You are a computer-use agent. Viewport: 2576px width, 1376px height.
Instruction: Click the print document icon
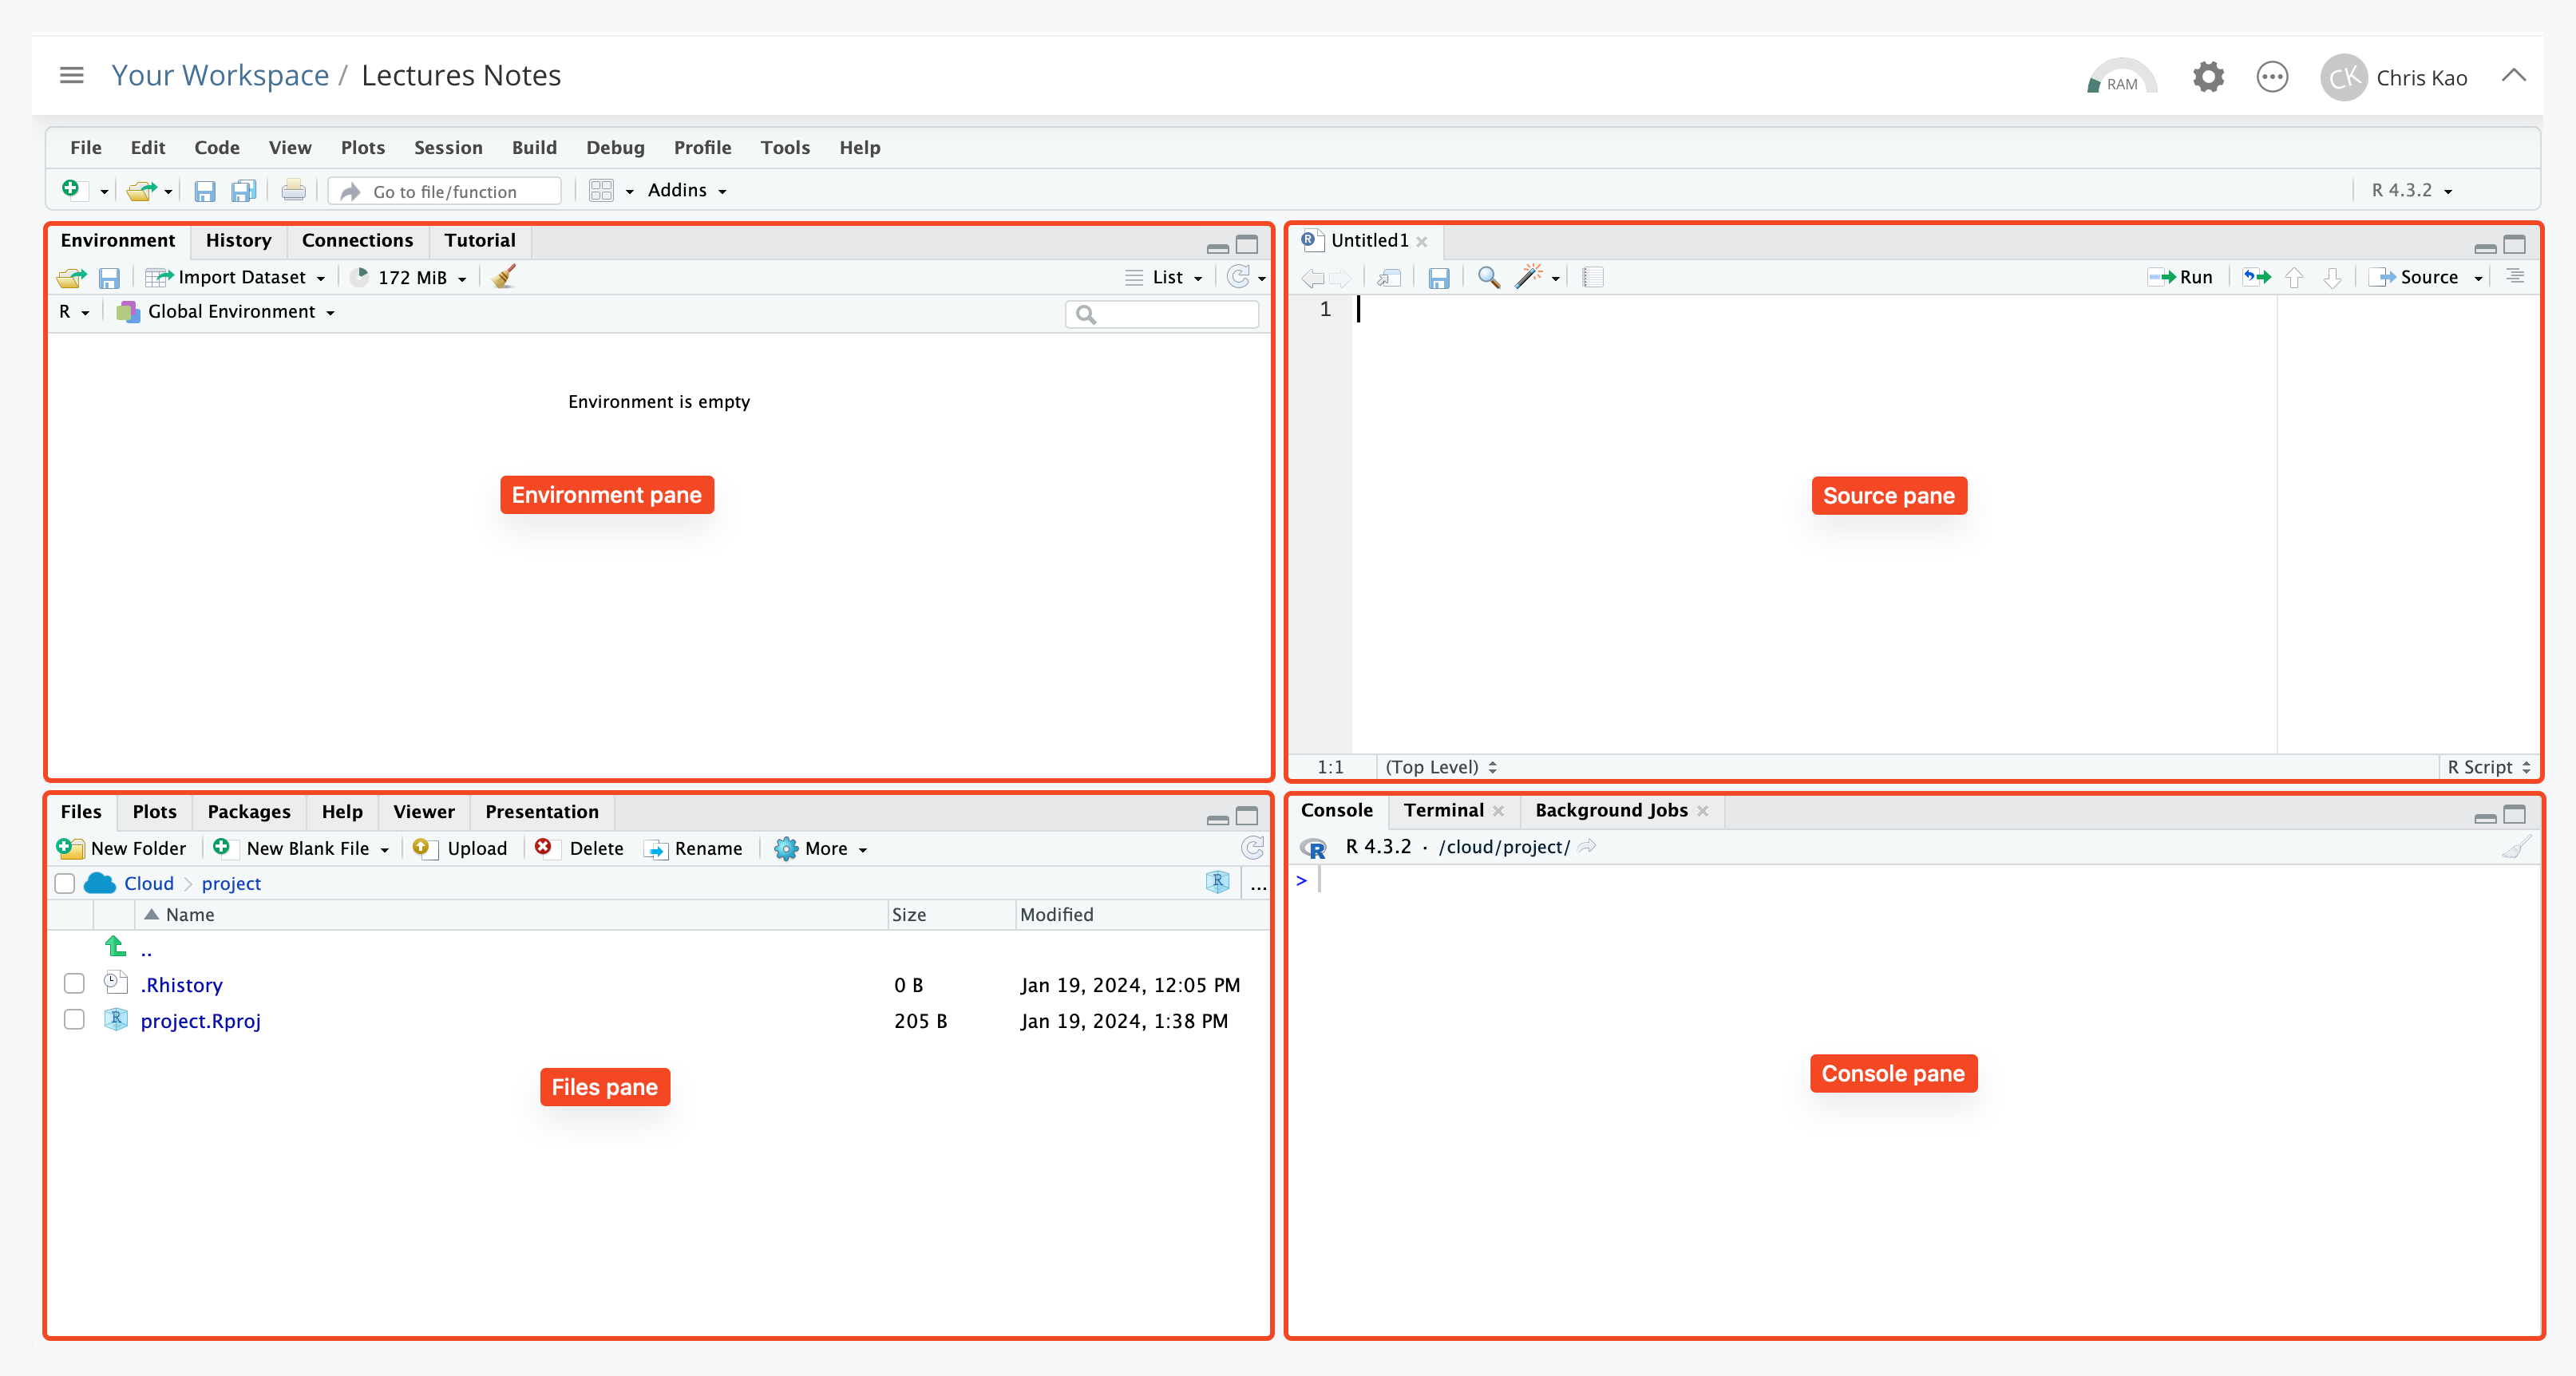293,190
